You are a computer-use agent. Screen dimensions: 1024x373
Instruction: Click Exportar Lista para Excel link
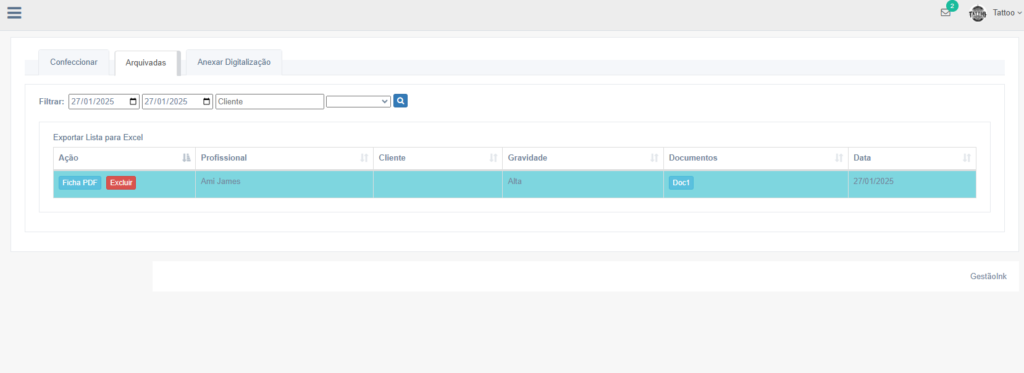(x=98, y=138)
